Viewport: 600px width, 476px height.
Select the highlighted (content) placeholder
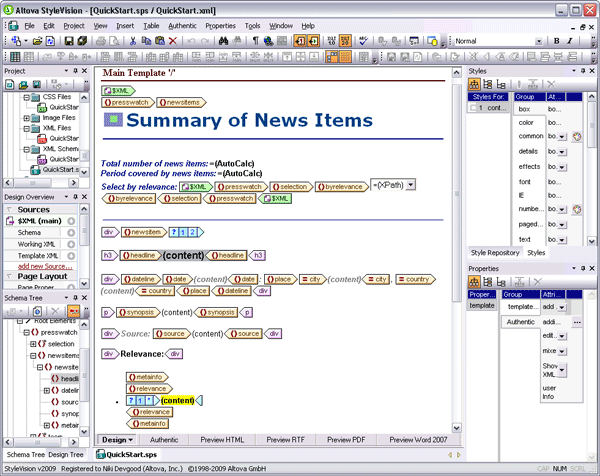[x=178, y=401]
